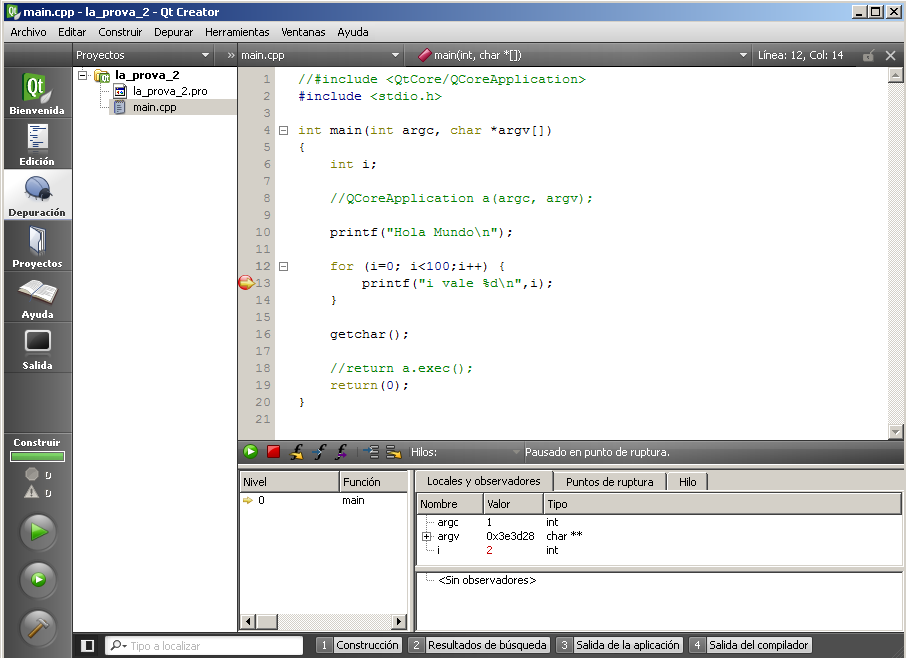906x658 pixels.
Task: Click the large green Run button
Action: [x=38, y=532]
